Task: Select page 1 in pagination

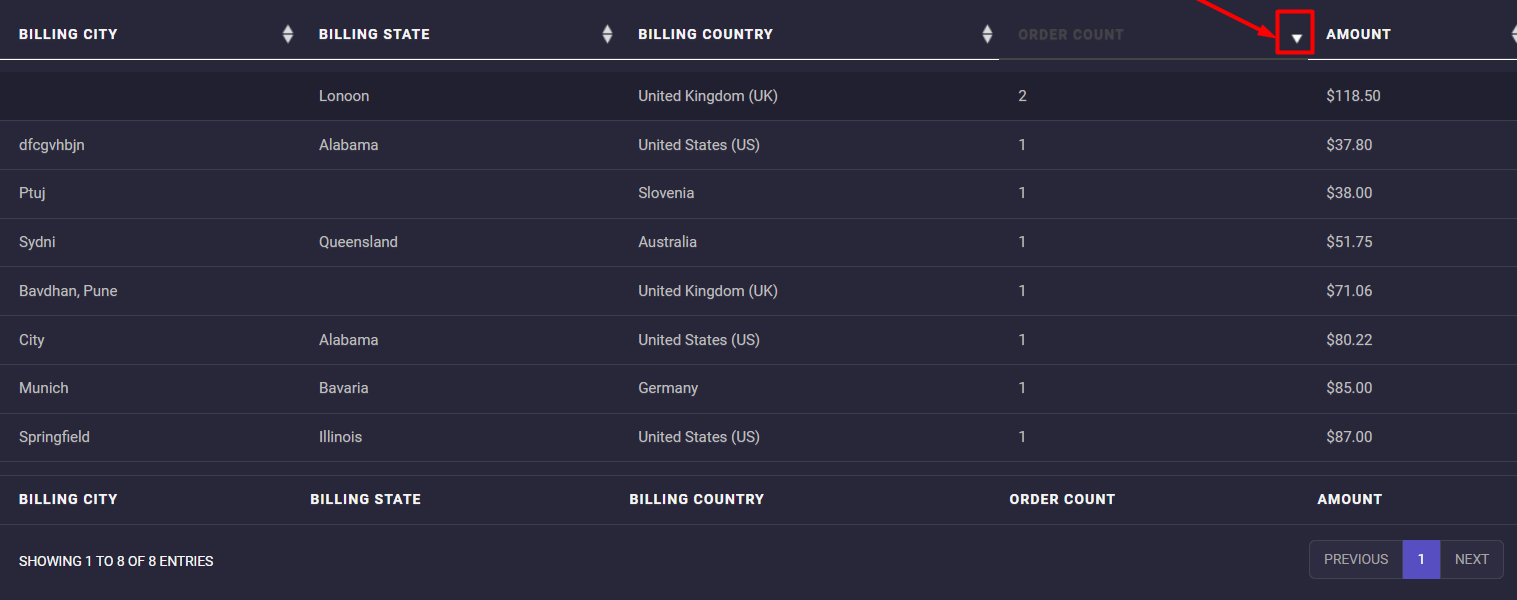Action: [x=1421, y=559]
